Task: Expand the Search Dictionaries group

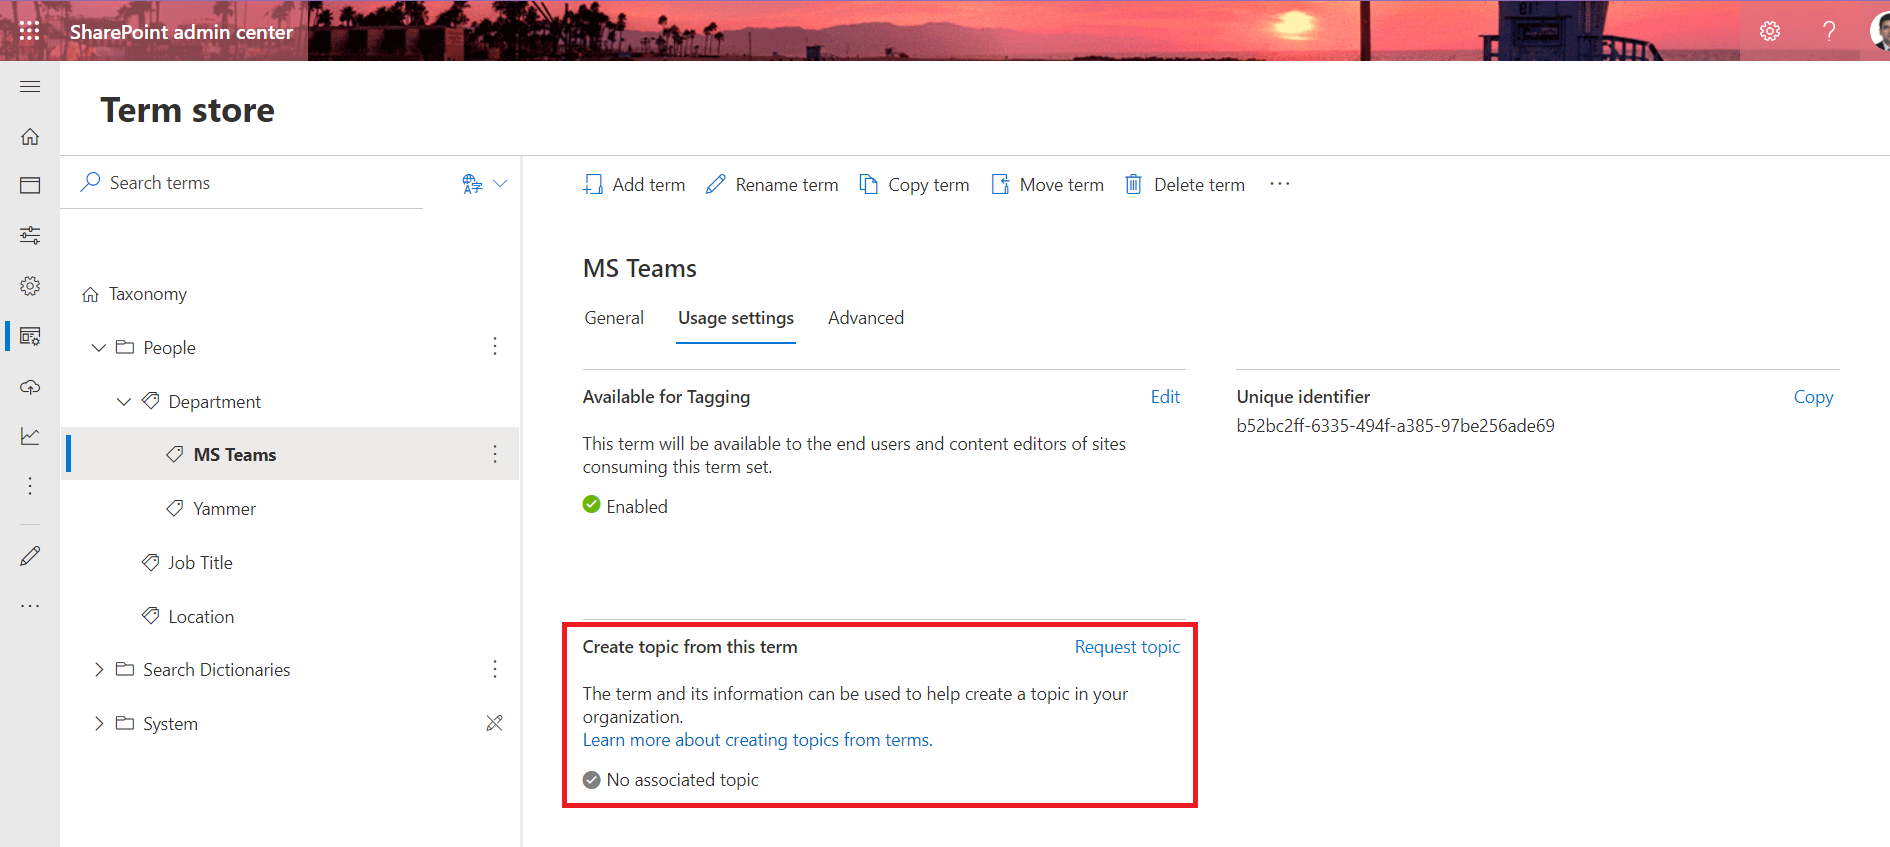Action: pos(98,670)
